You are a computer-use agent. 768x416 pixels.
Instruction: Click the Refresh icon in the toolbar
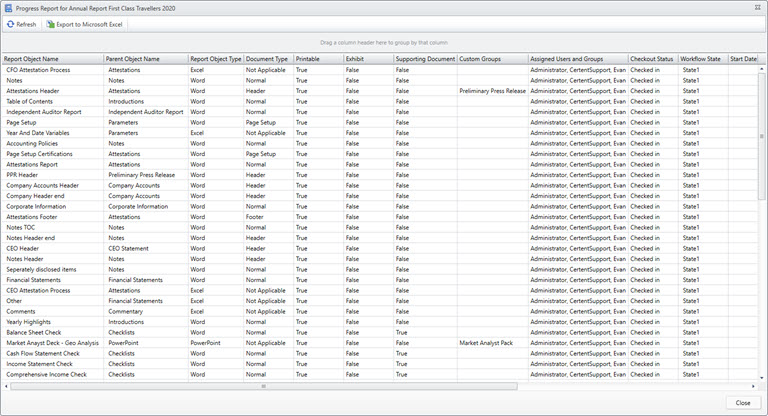[10, 24]
